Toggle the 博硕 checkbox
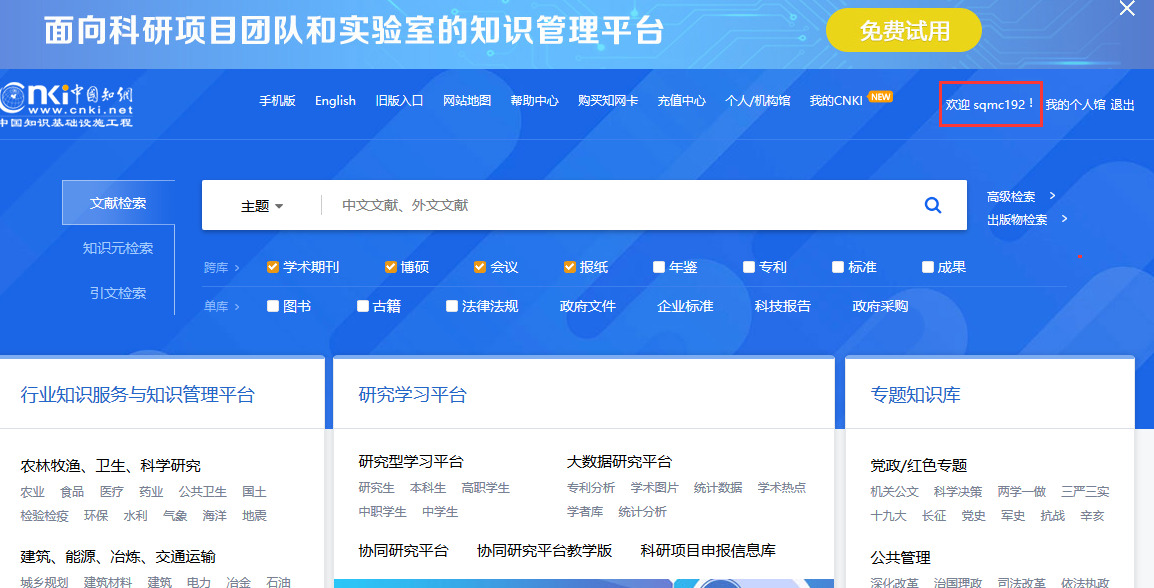1154x588 pixels. coord(391,267)
